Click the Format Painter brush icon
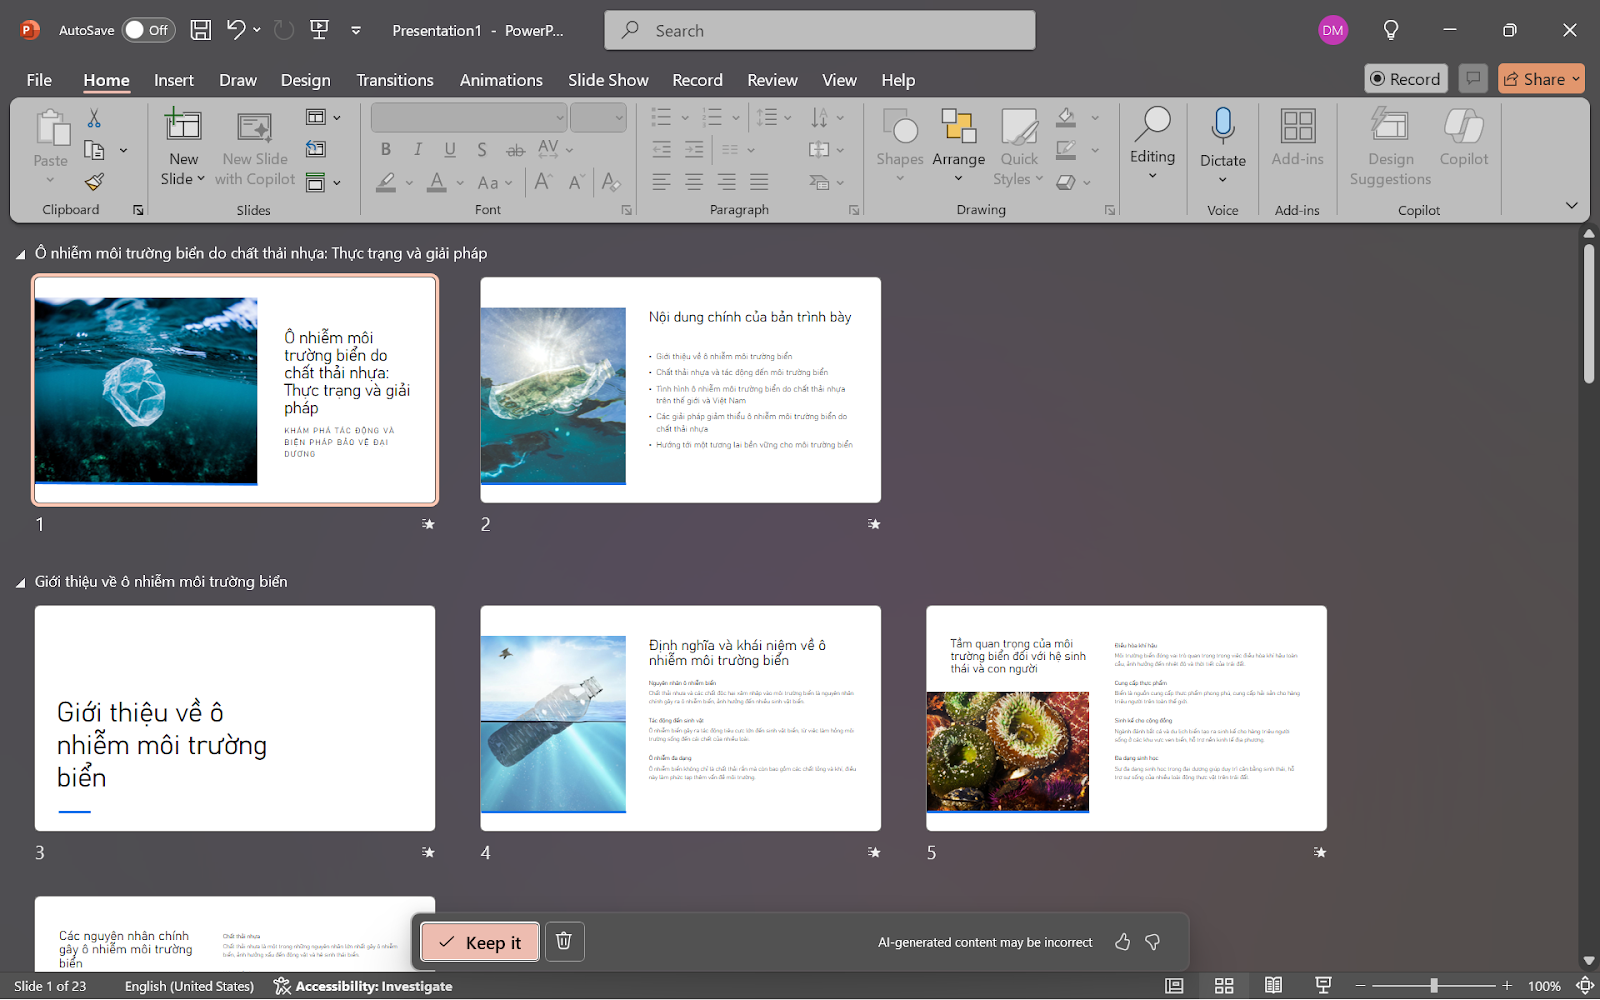The width and height of the screenshot is (1600, 1000). pyautogui.click(x=94, y=182)
